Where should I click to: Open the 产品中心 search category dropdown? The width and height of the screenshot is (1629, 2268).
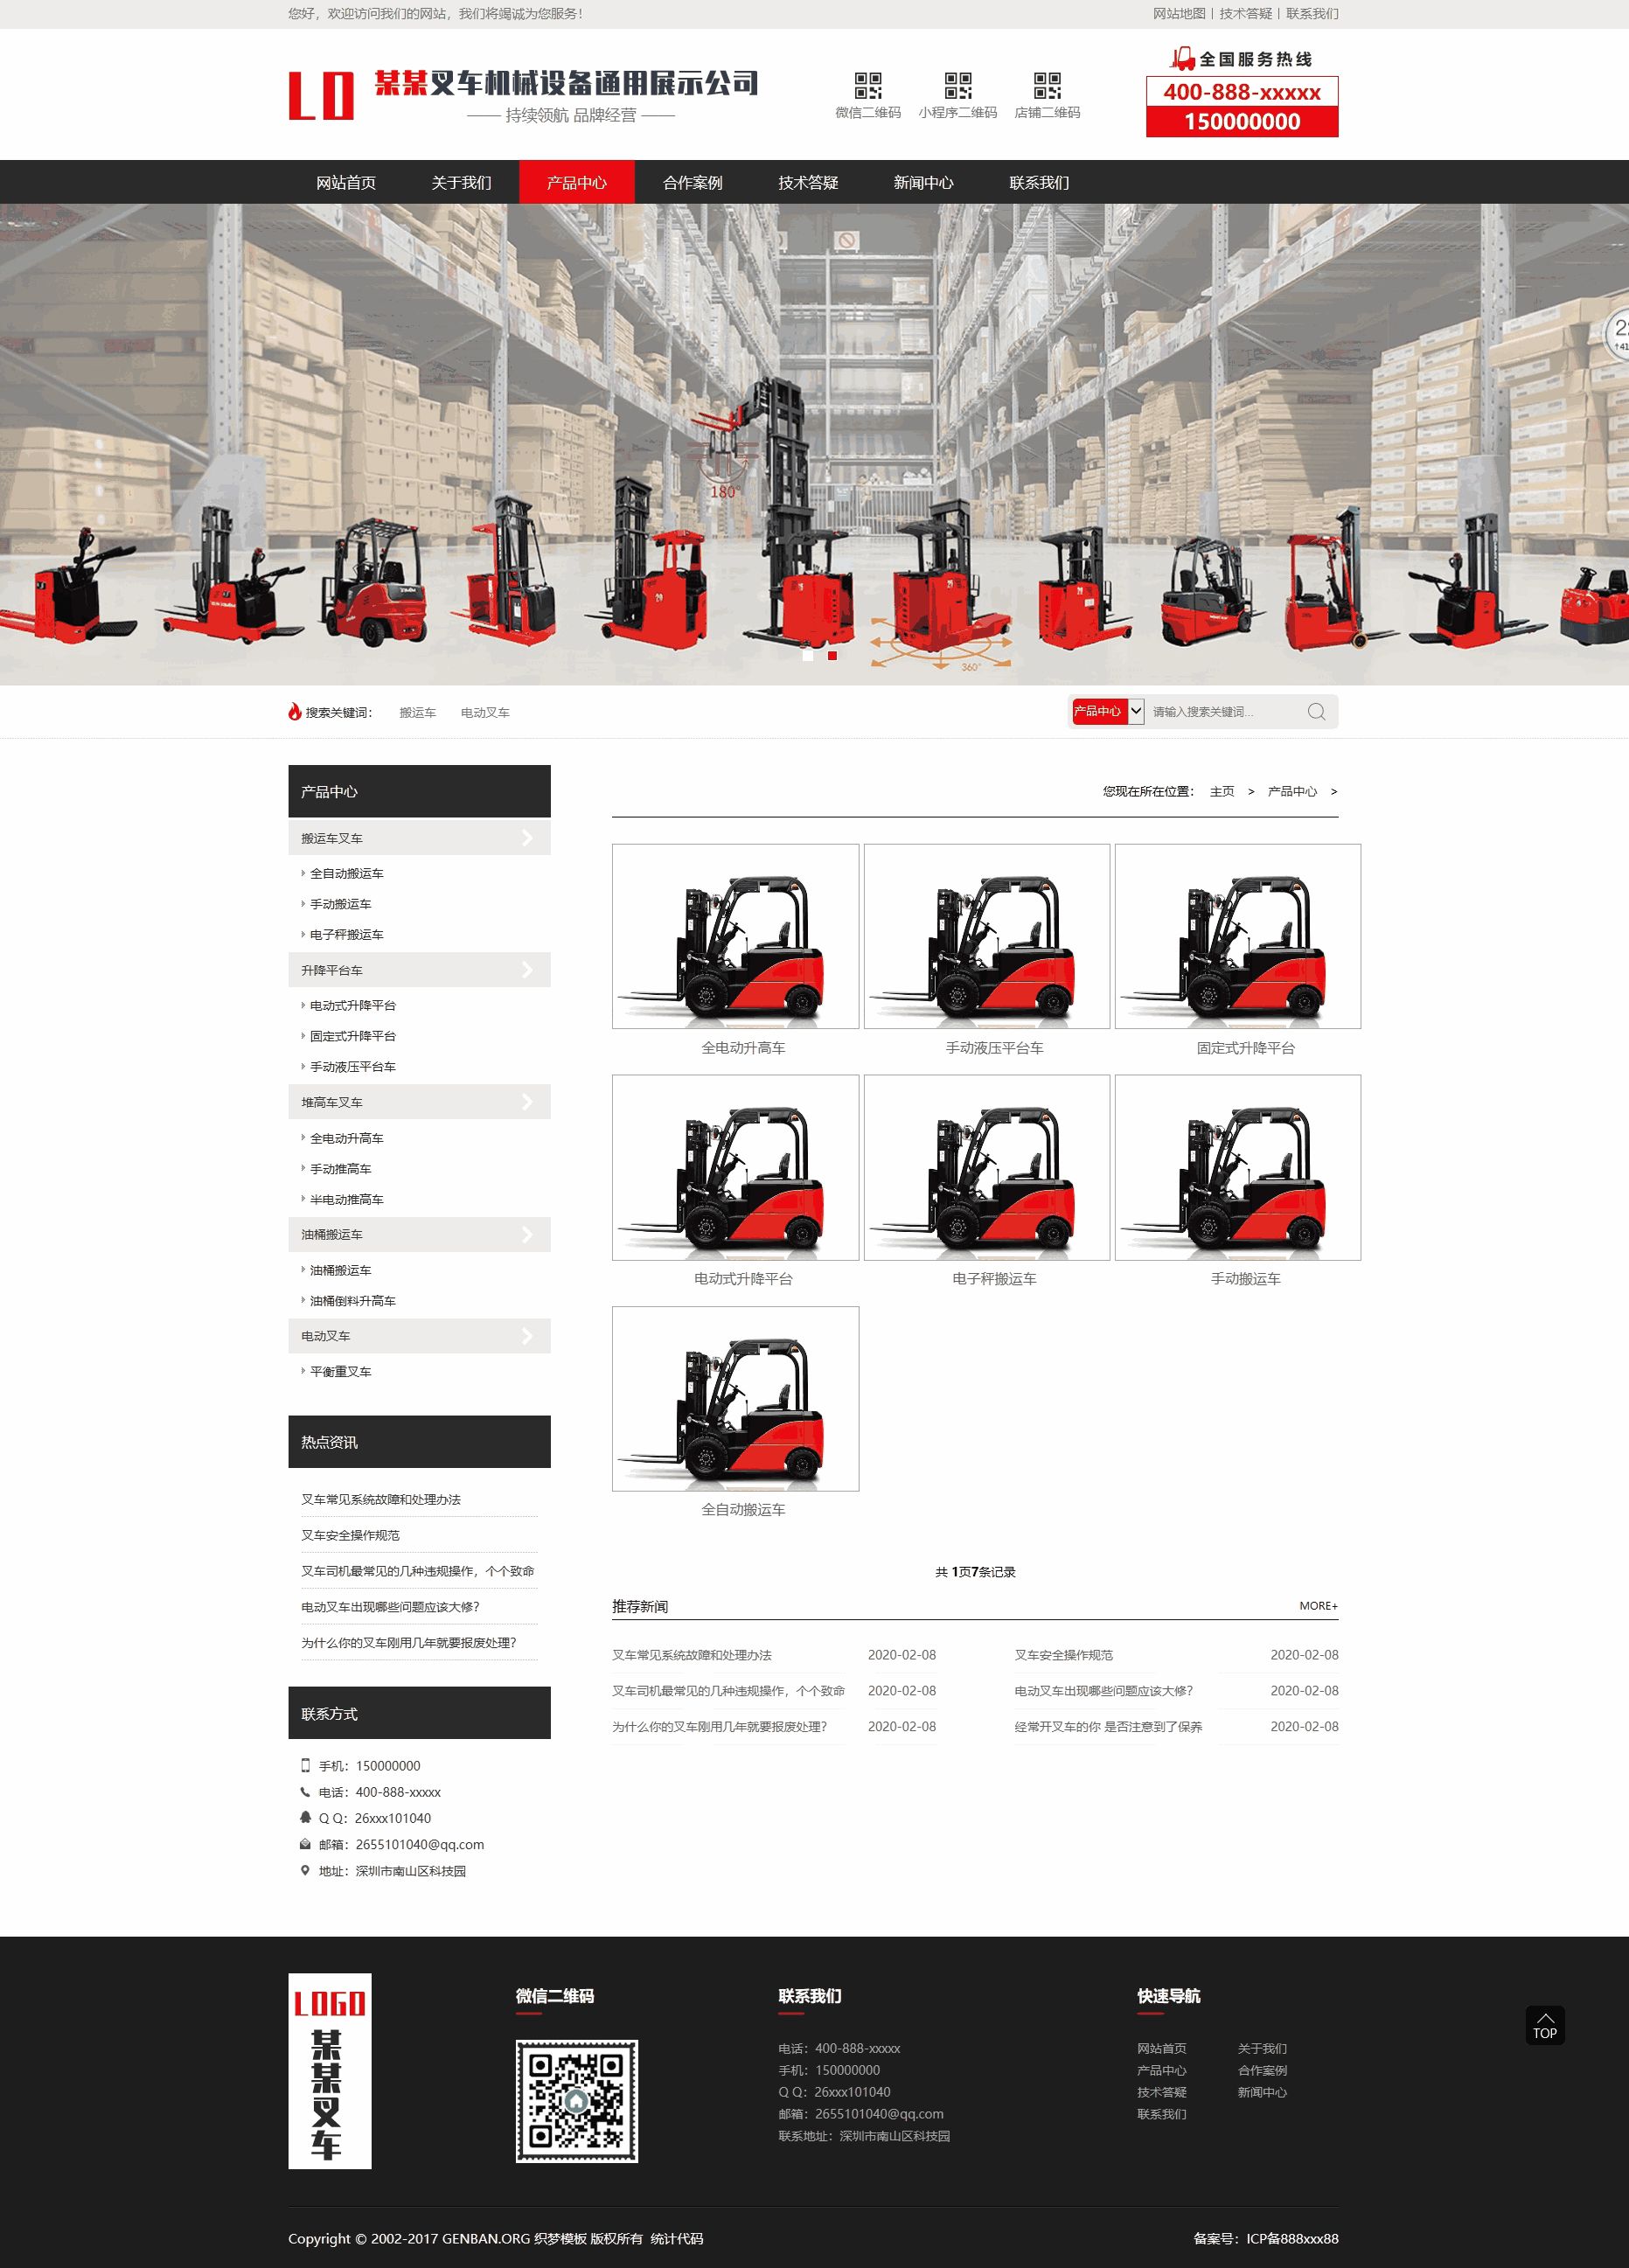[1107, 711]
